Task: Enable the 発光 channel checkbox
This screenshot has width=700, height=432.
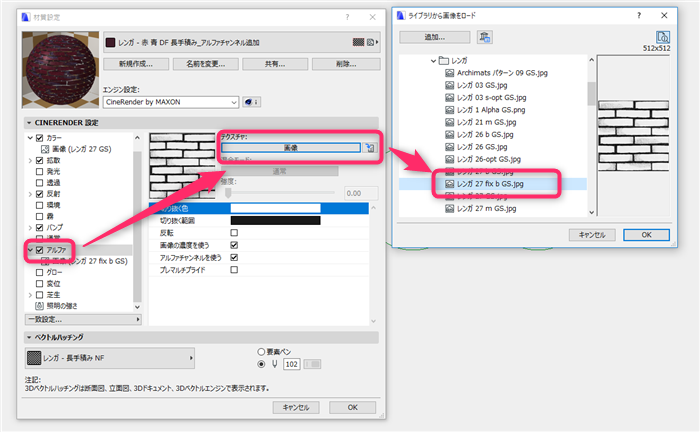Action: (39, 171)
